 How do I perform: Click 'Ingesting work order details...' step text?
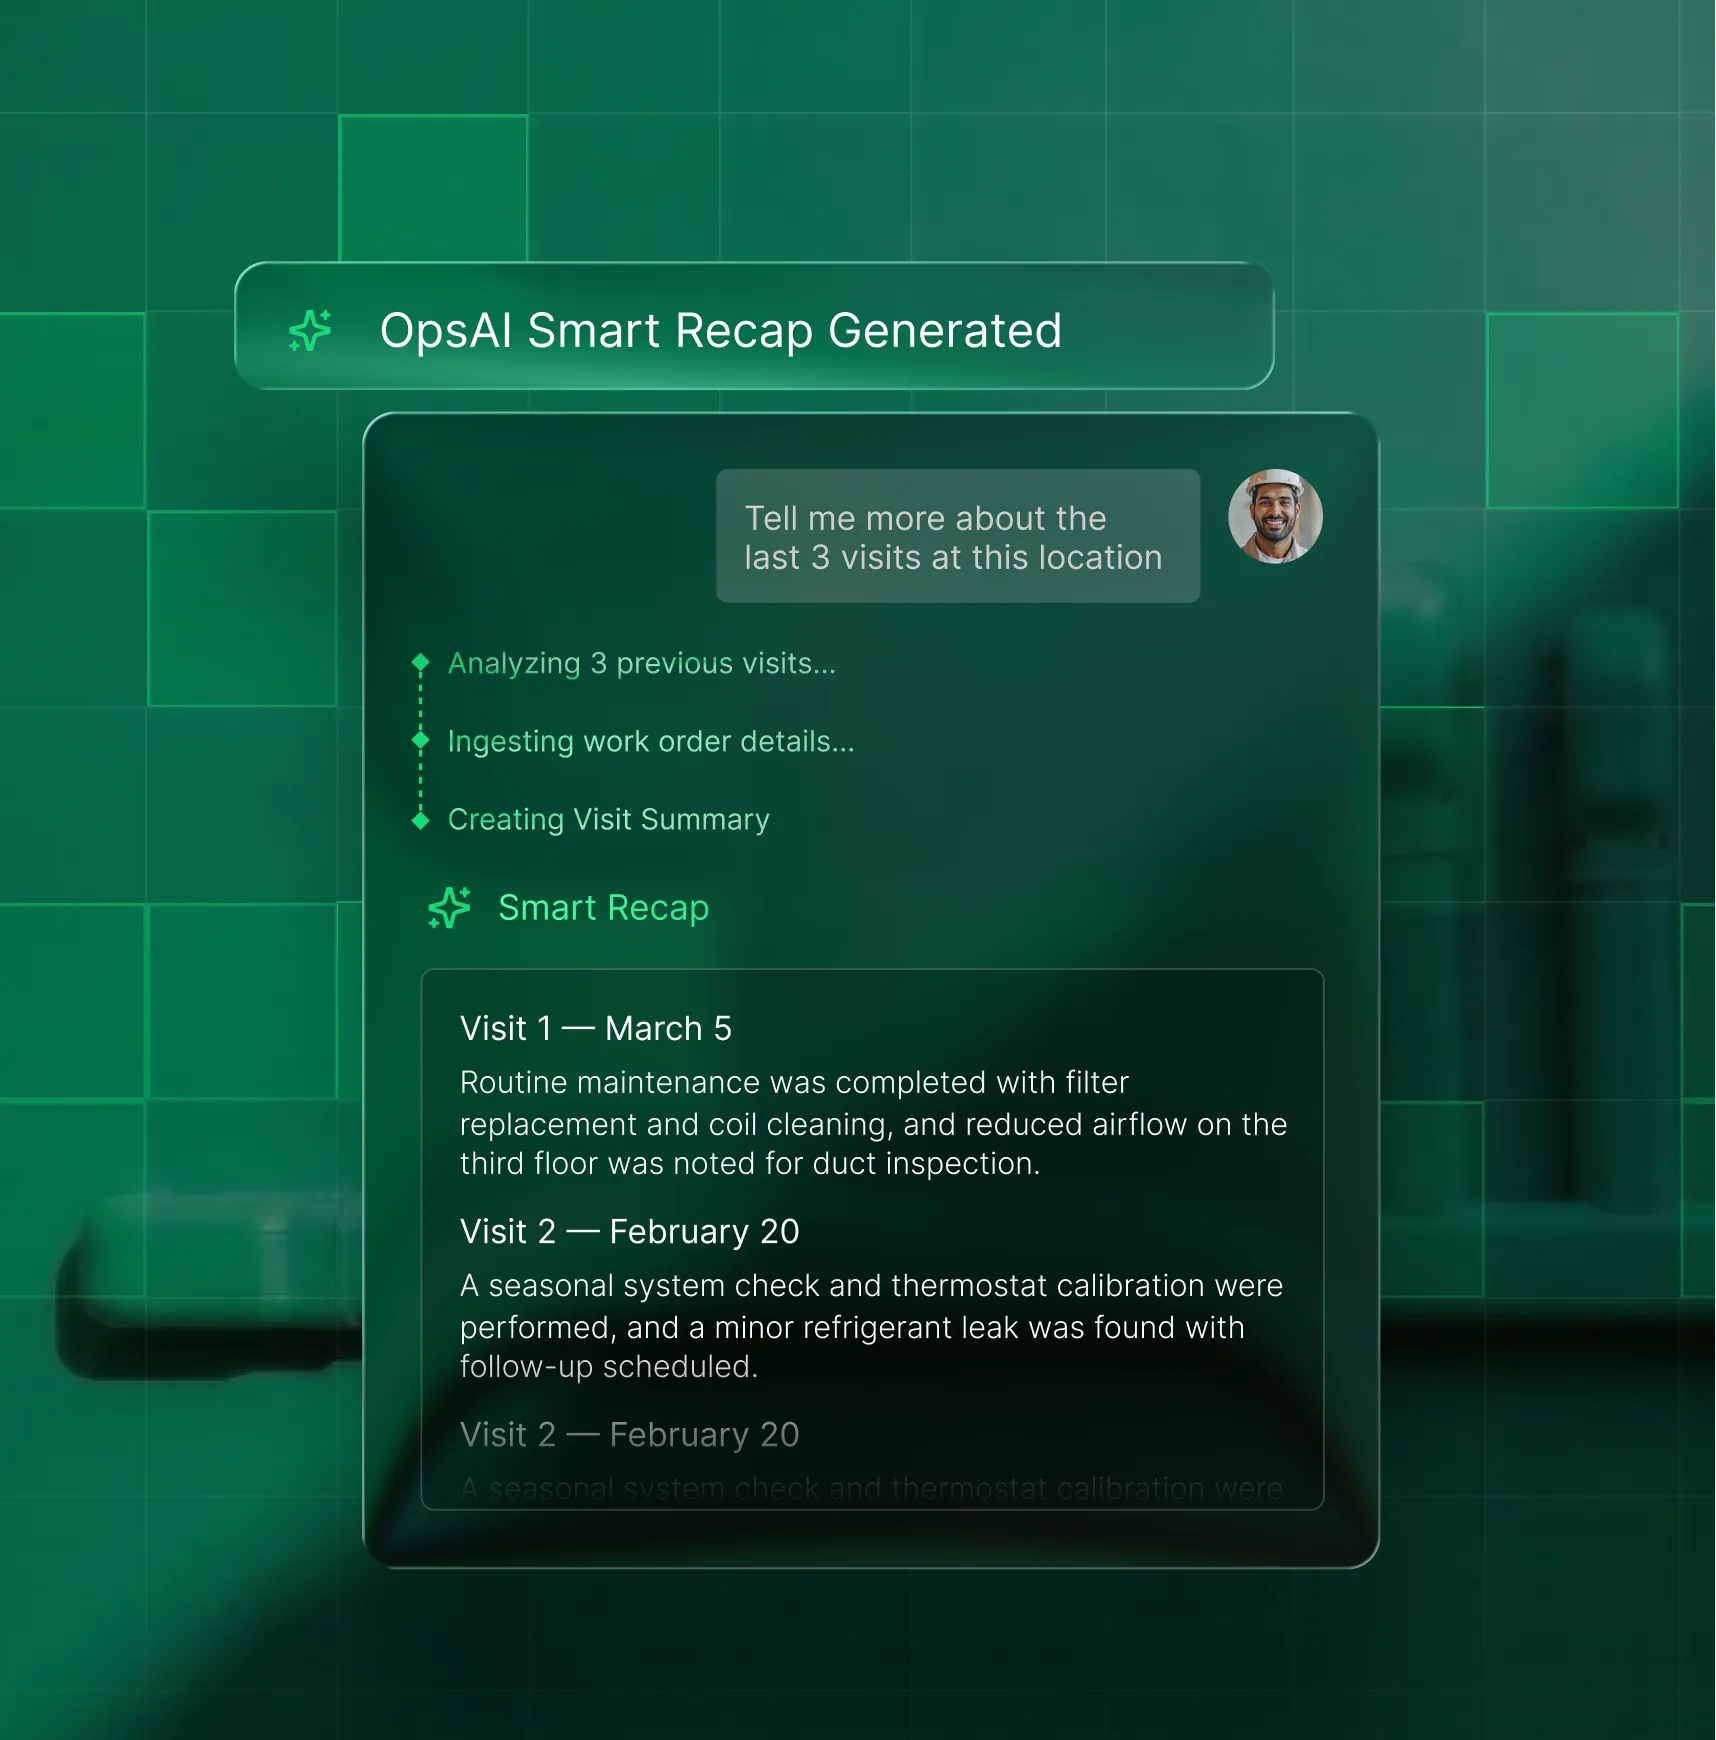coord(651,741)
